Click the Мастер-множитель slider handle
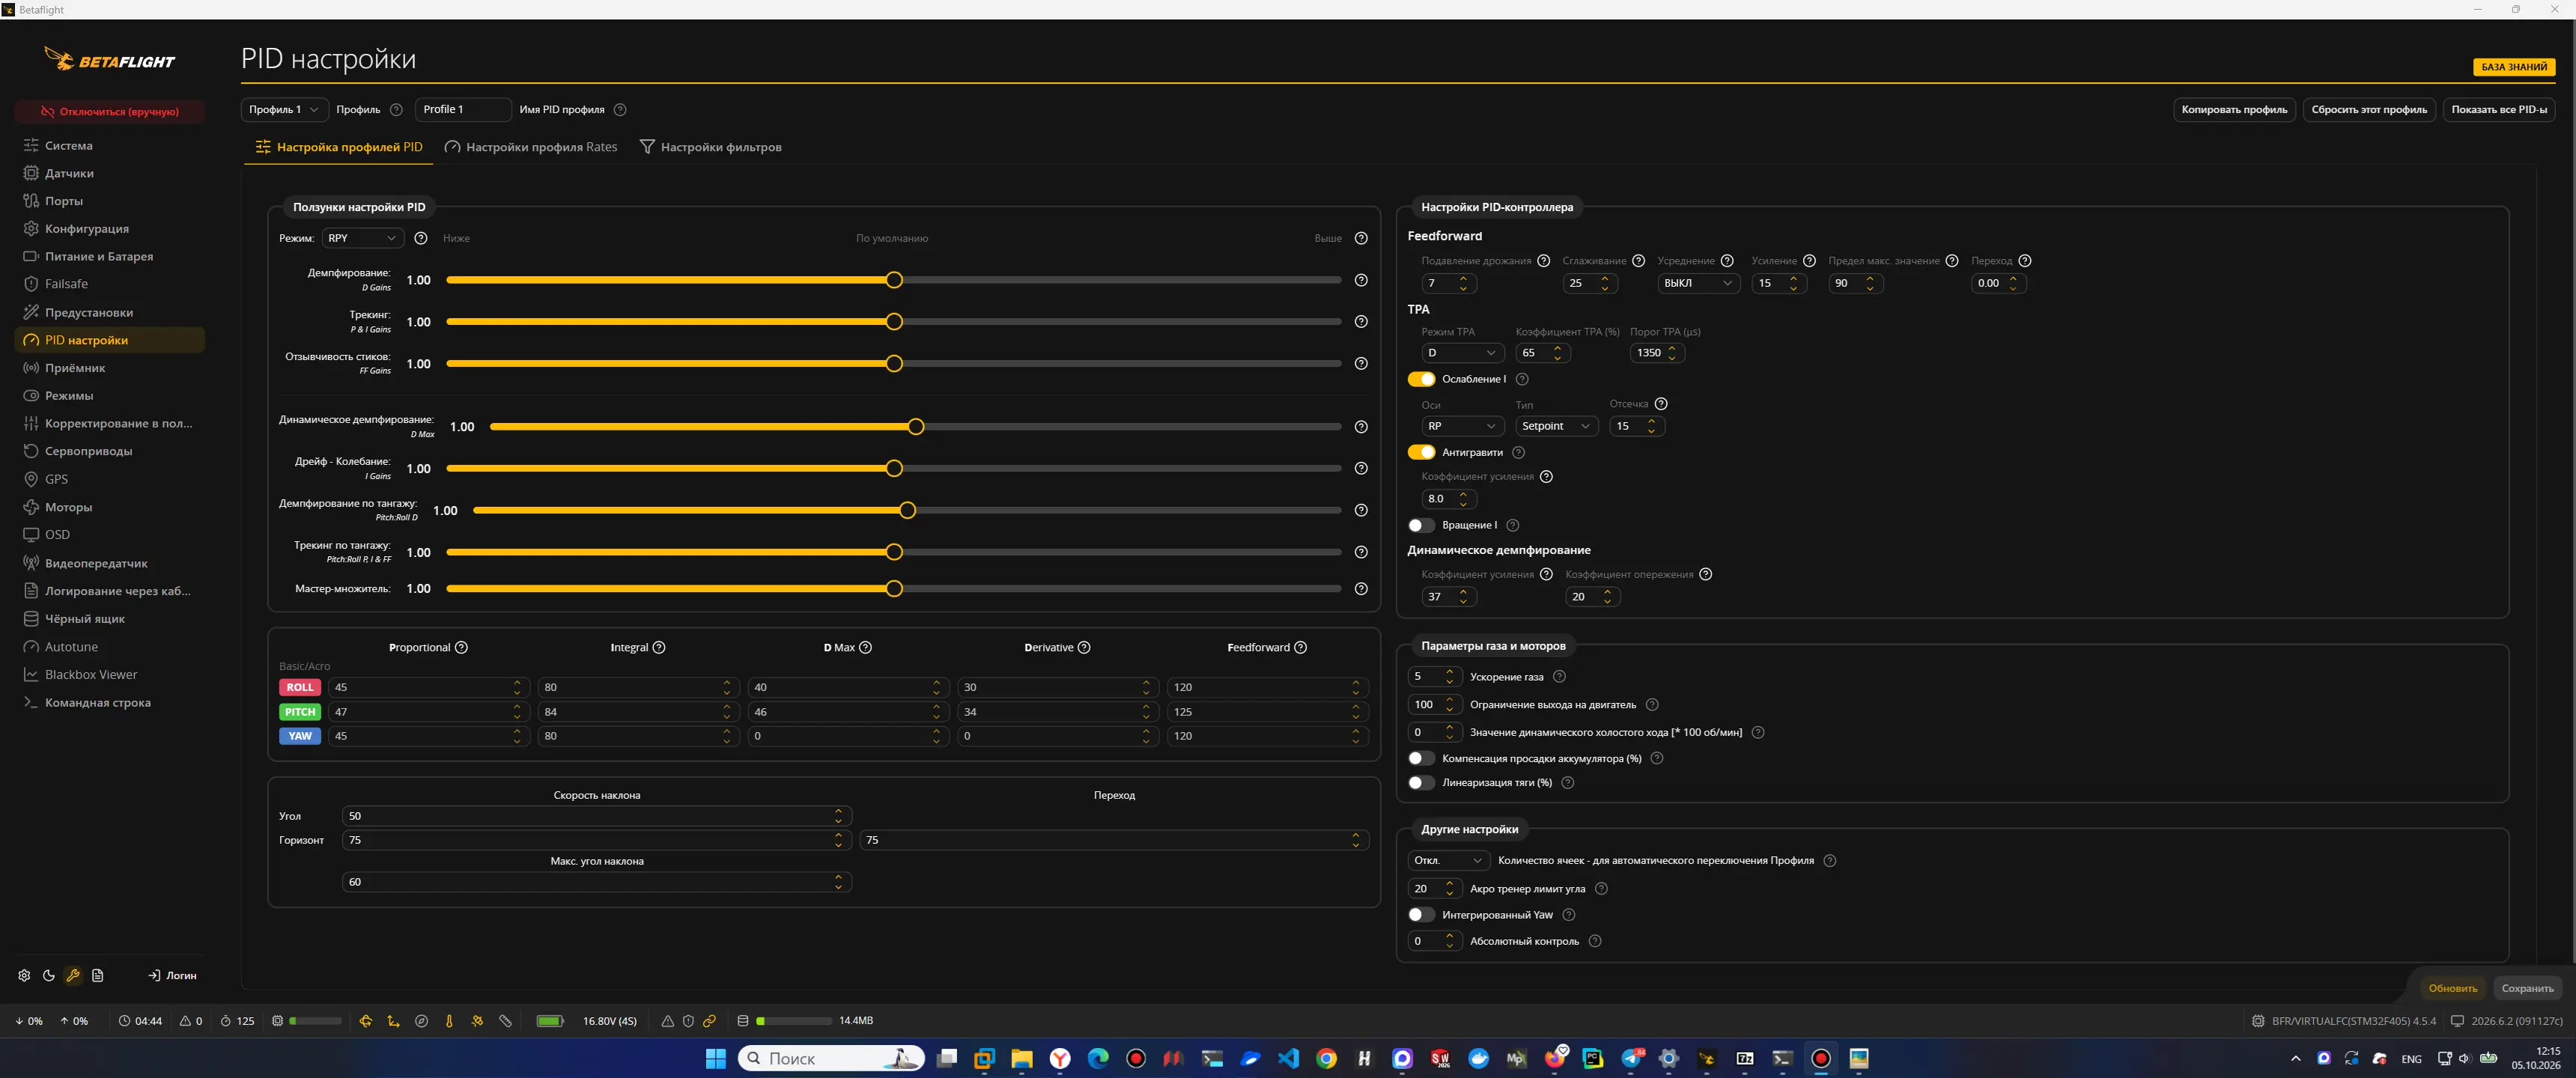The height and width of the screenshot is (1078, 2576). click(x=894, y=588)
